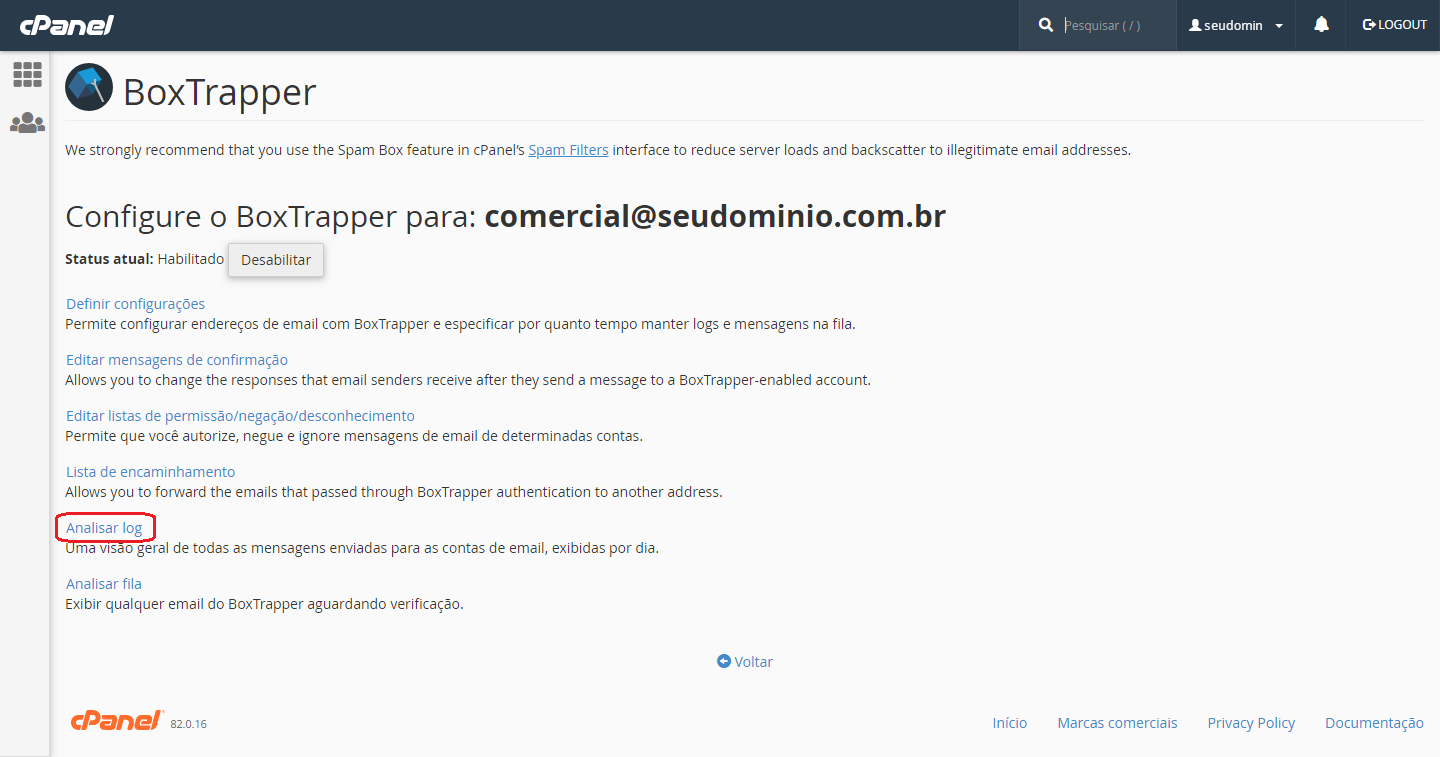Screen dimensions: 1440x757
Task: Click the cPanel footer logo
Action: coord(117,721)
